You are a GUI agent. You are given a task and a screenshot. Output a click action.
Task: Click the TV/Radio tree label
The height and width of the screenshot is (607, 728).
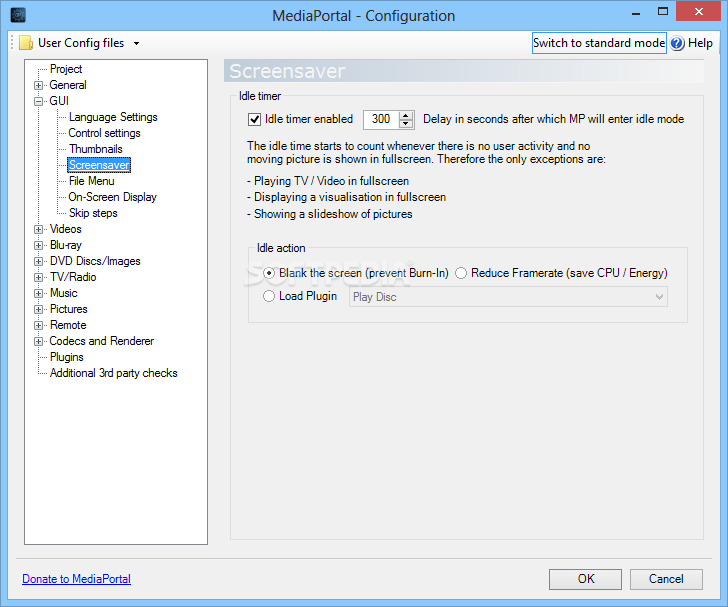point(73,277)
